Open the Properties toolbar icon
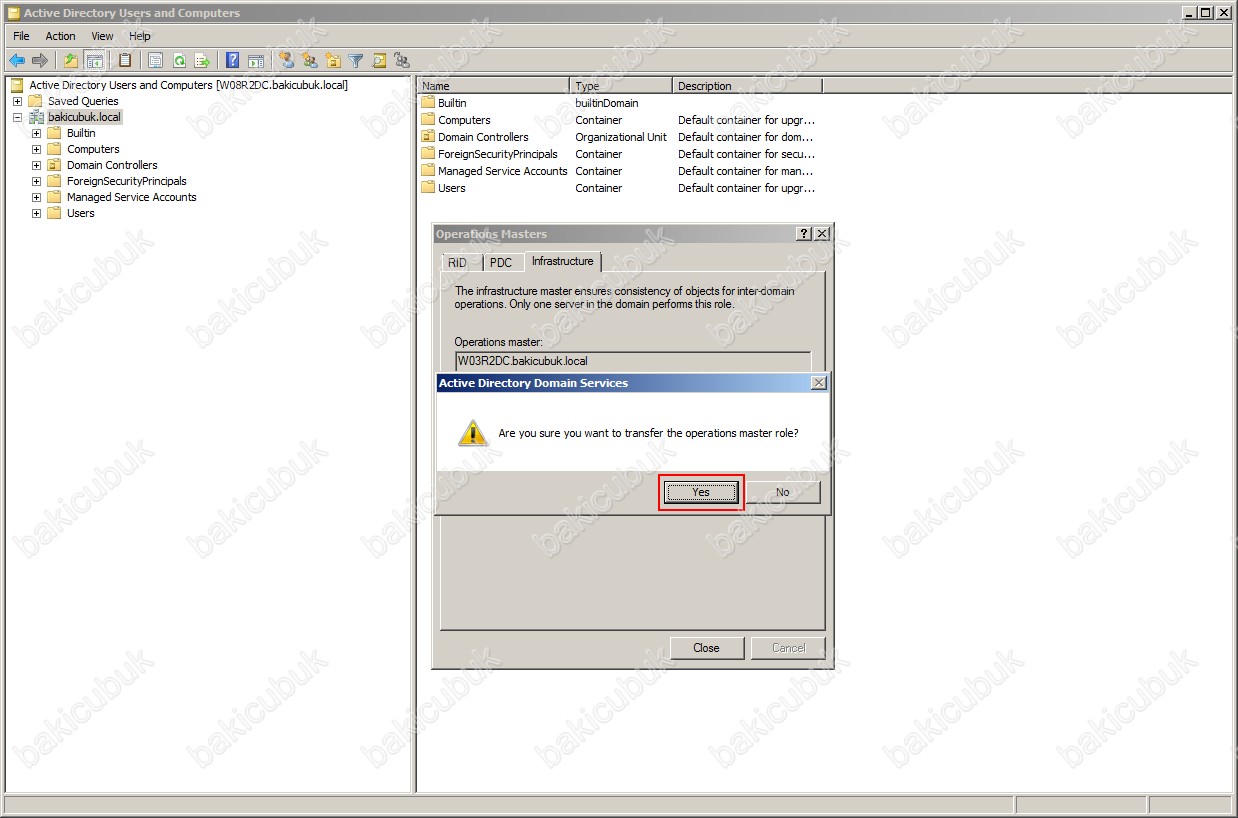The width and height of the screenshot is (1238, 818). coord(156,61)
